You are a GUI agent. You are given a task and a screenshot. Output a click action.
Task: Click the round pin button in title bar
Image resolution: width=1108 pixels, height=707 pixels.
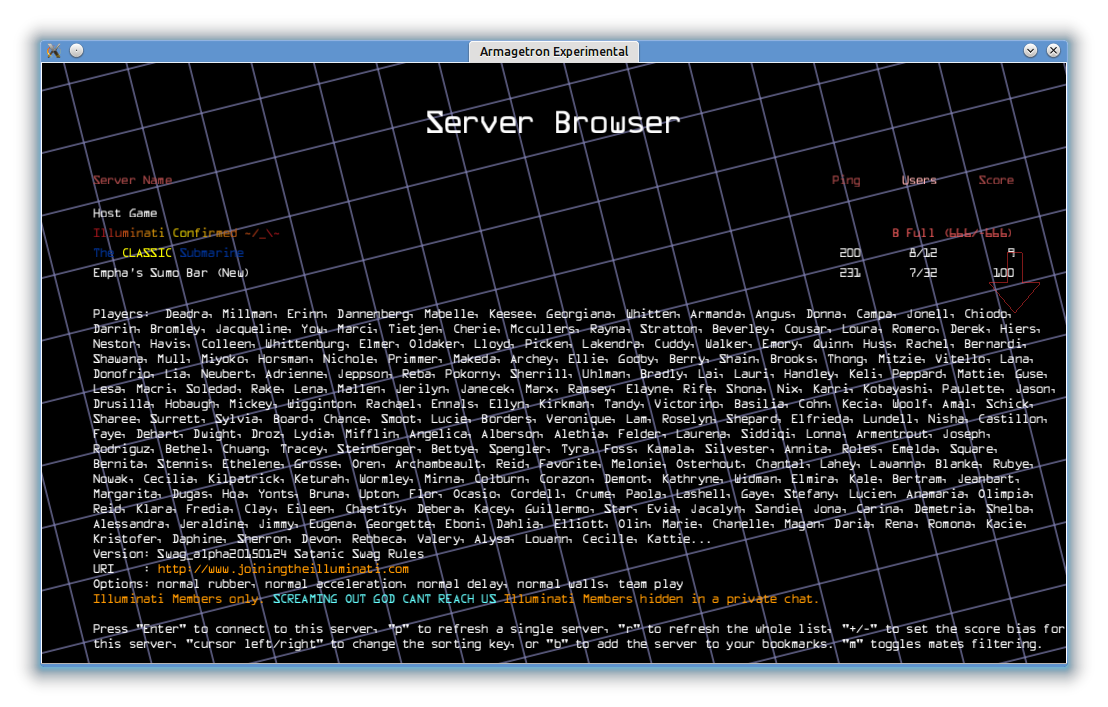[x=77, y=50]
